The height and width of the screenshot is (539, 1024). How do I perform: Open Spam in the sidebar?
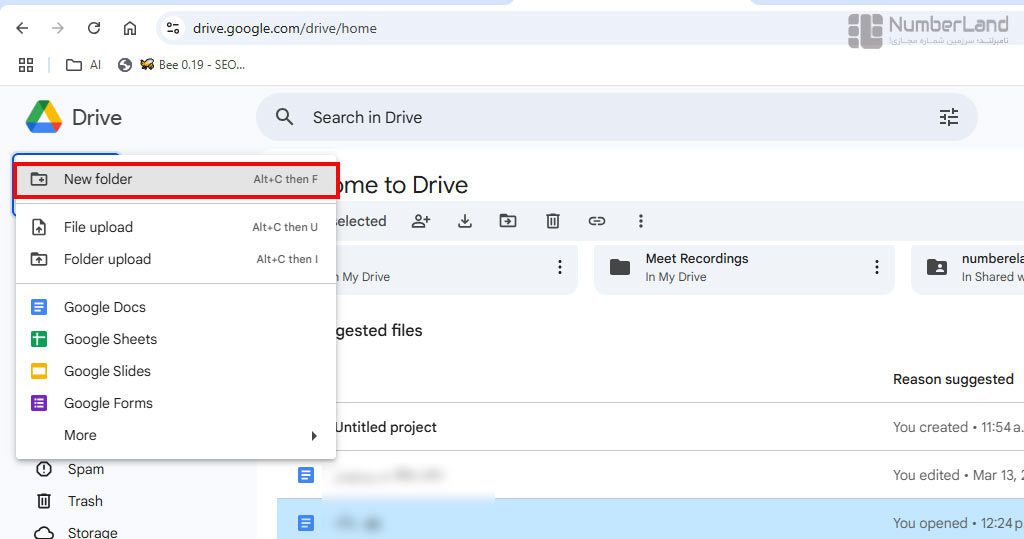tap(86, 469)
